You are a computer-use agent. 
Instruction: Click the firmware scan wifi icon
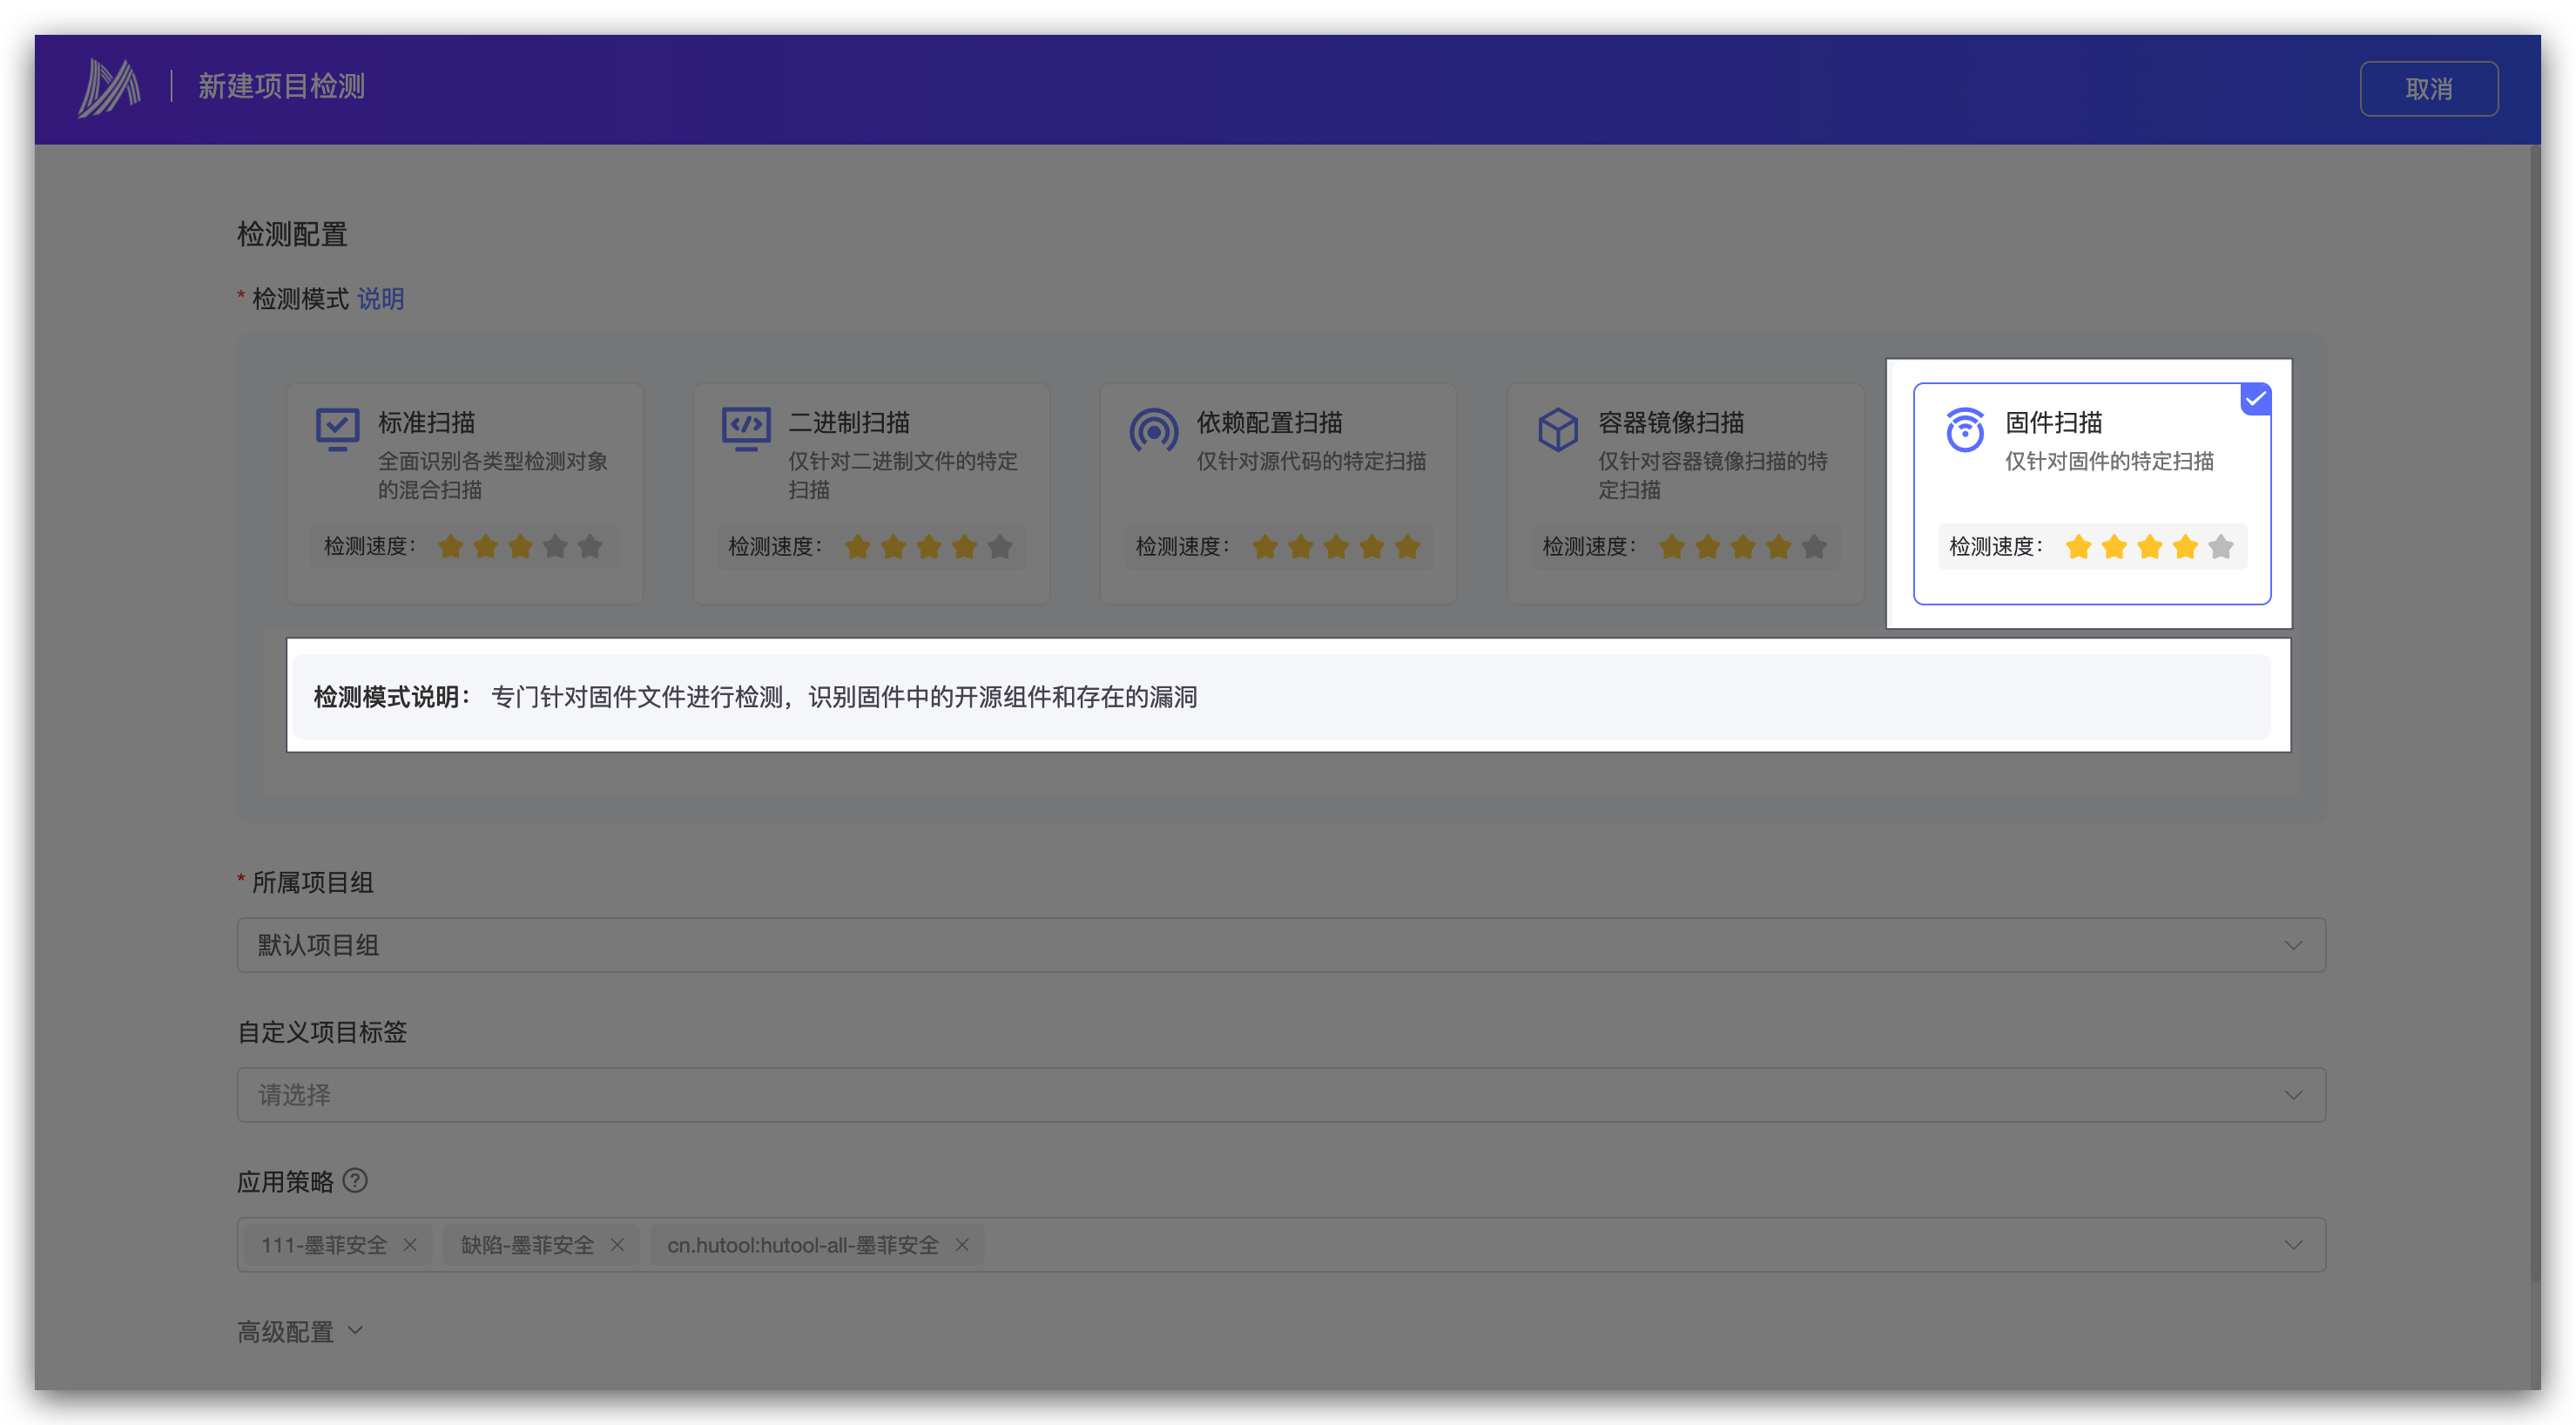1964,430
